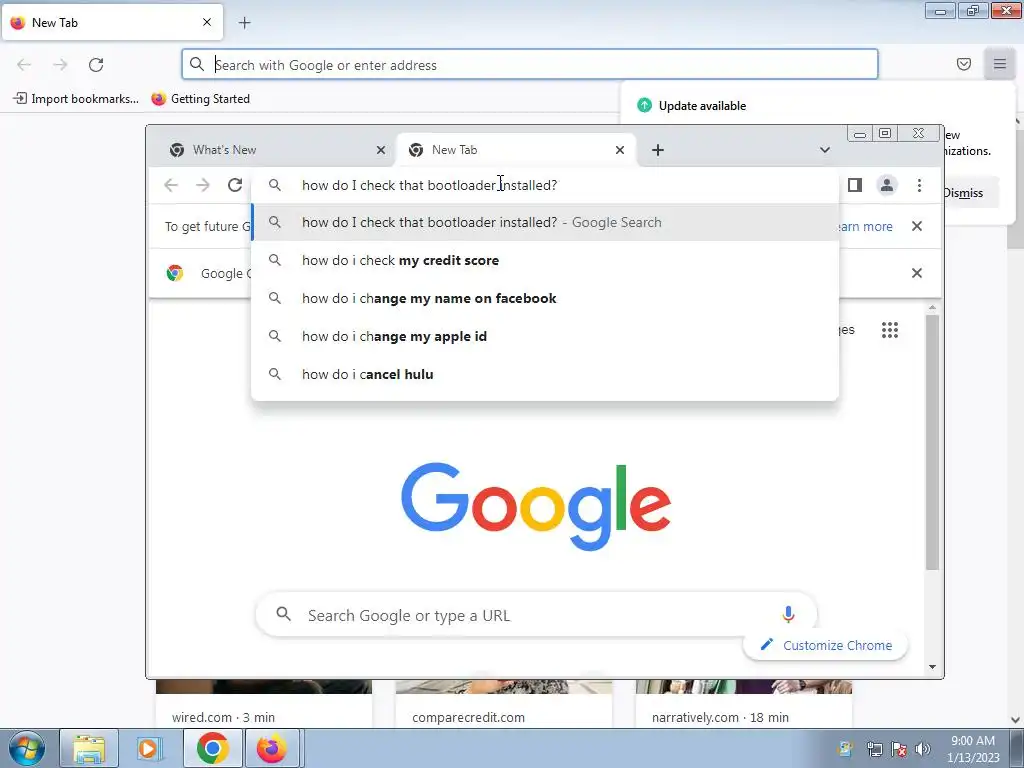Close the Firefox New Tab tab
Image resolution: width=1024 pixels, height=768 pixels.
click(x=206, y=22)
